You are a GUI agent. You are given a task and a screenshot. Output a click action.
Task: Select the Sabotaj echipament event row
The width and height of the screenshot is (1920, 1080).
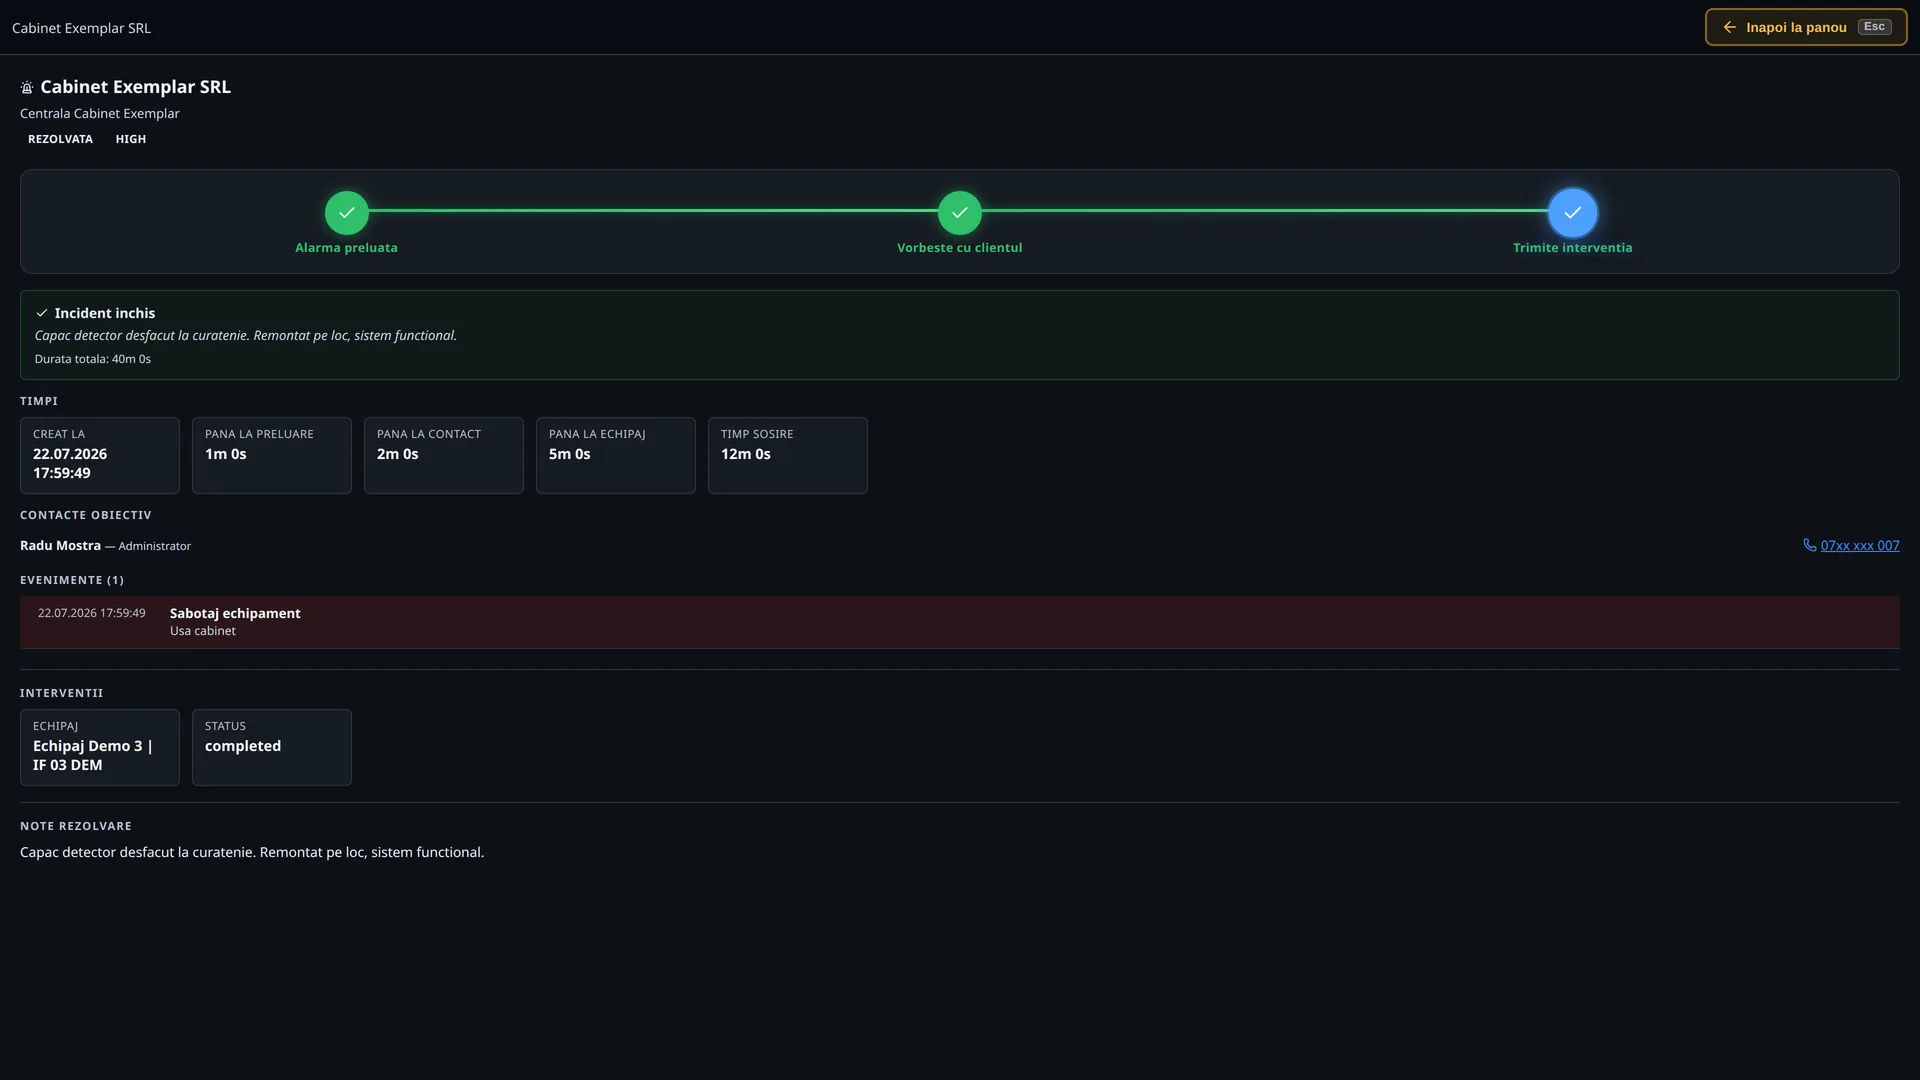(x=960, y=622)
